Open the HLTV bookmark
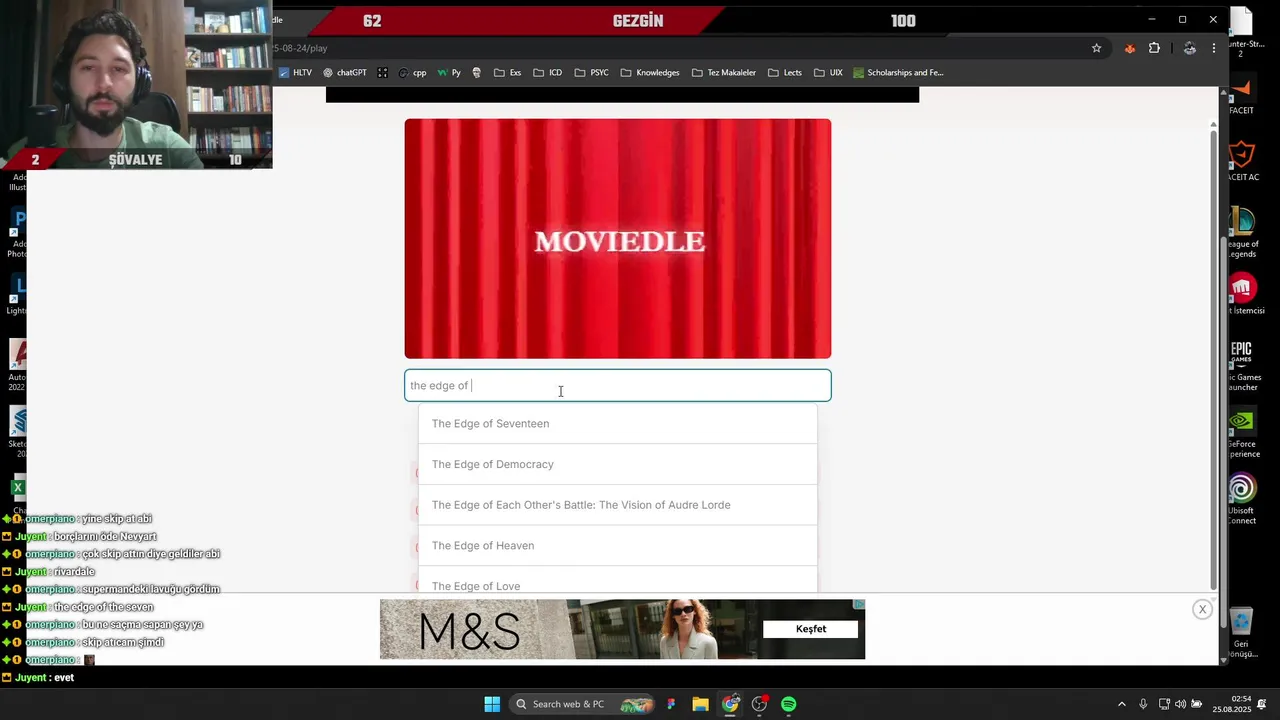The image size is (1280, 720). point(295,72)
